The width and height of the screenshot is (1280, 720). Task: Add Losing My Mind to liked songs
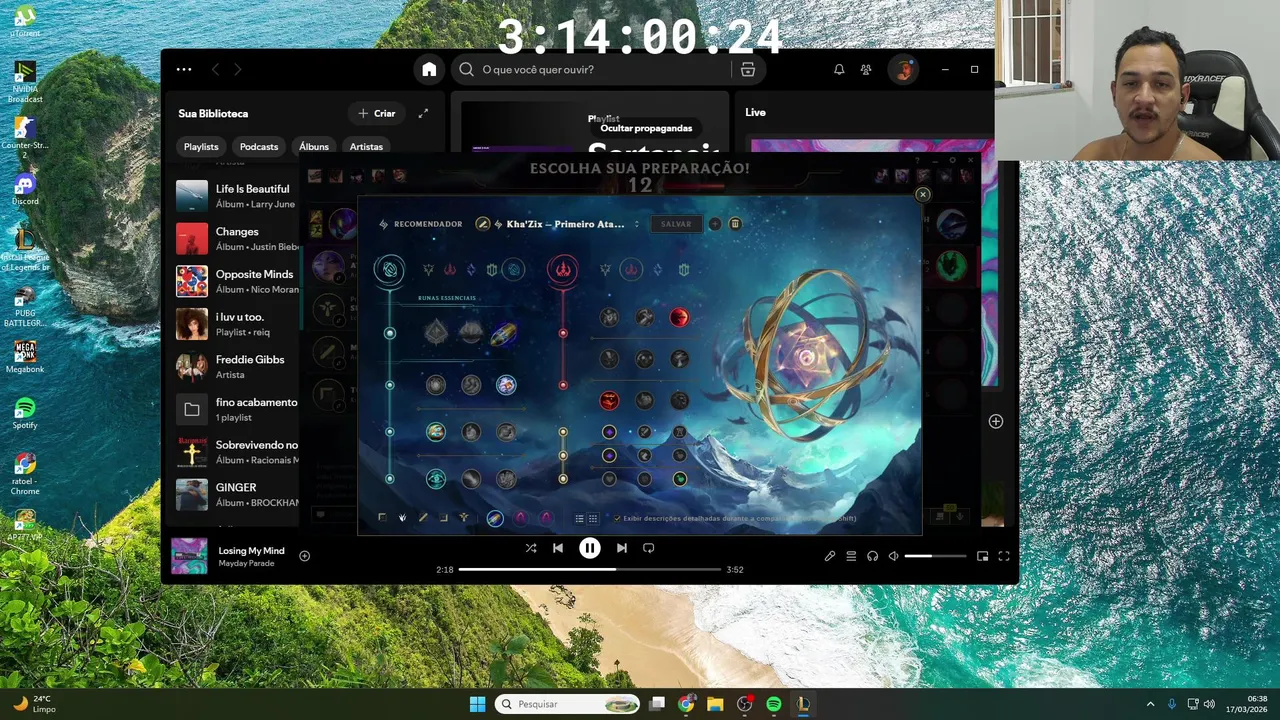click(x=305, y=556)
